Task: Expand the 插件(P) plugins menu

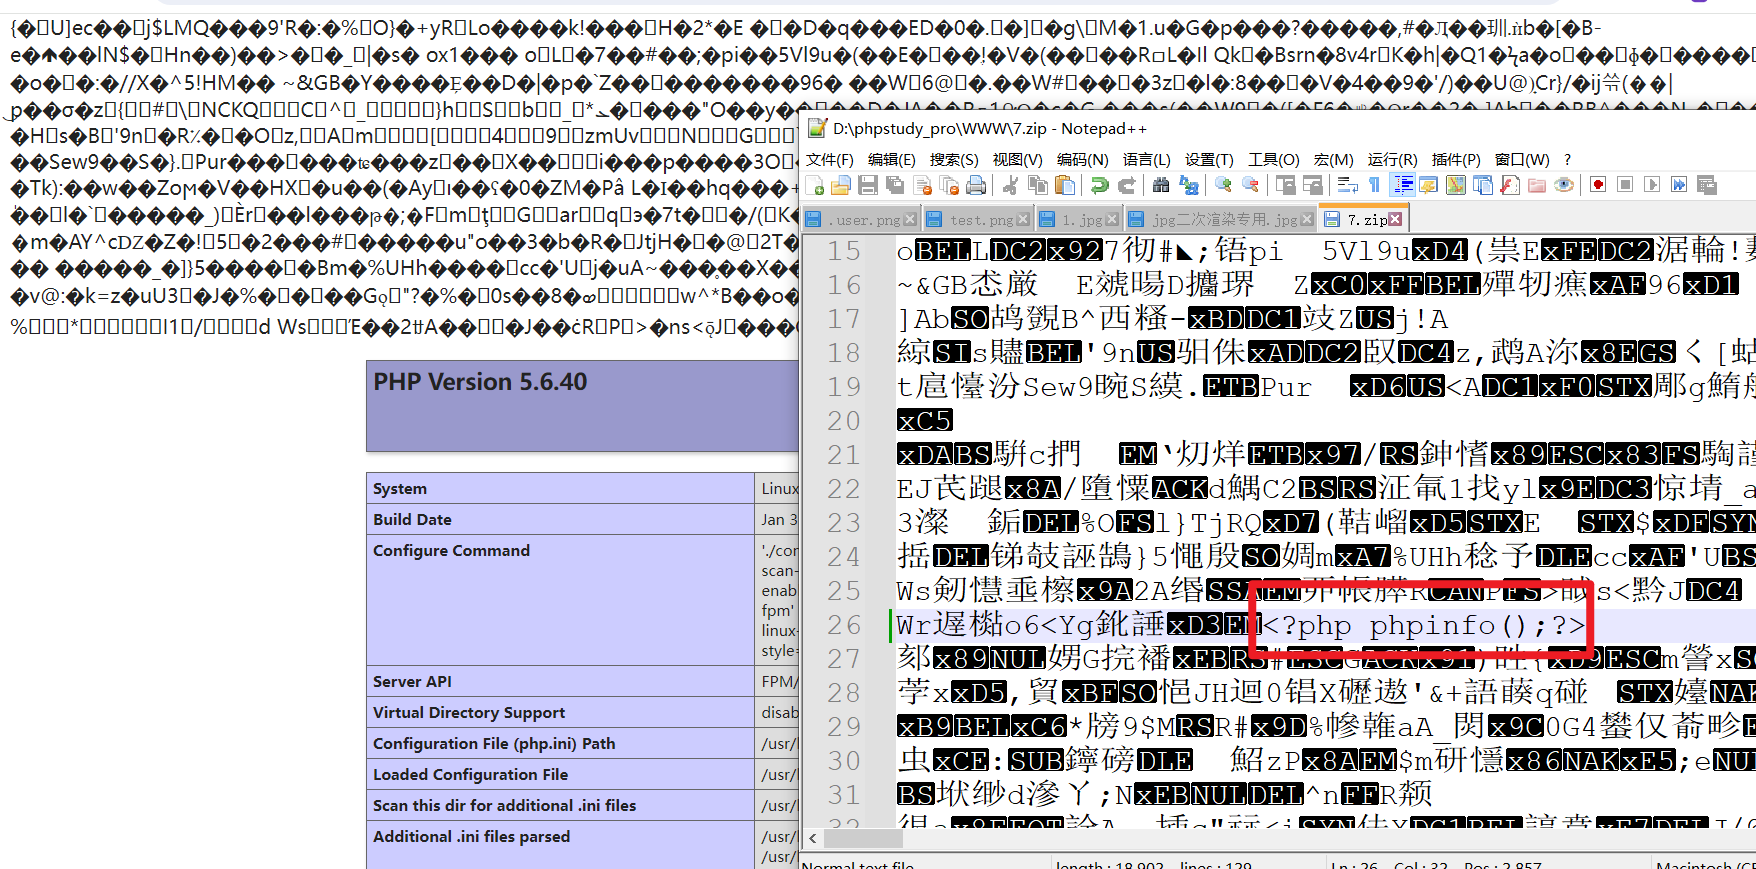Action: 1455,159
